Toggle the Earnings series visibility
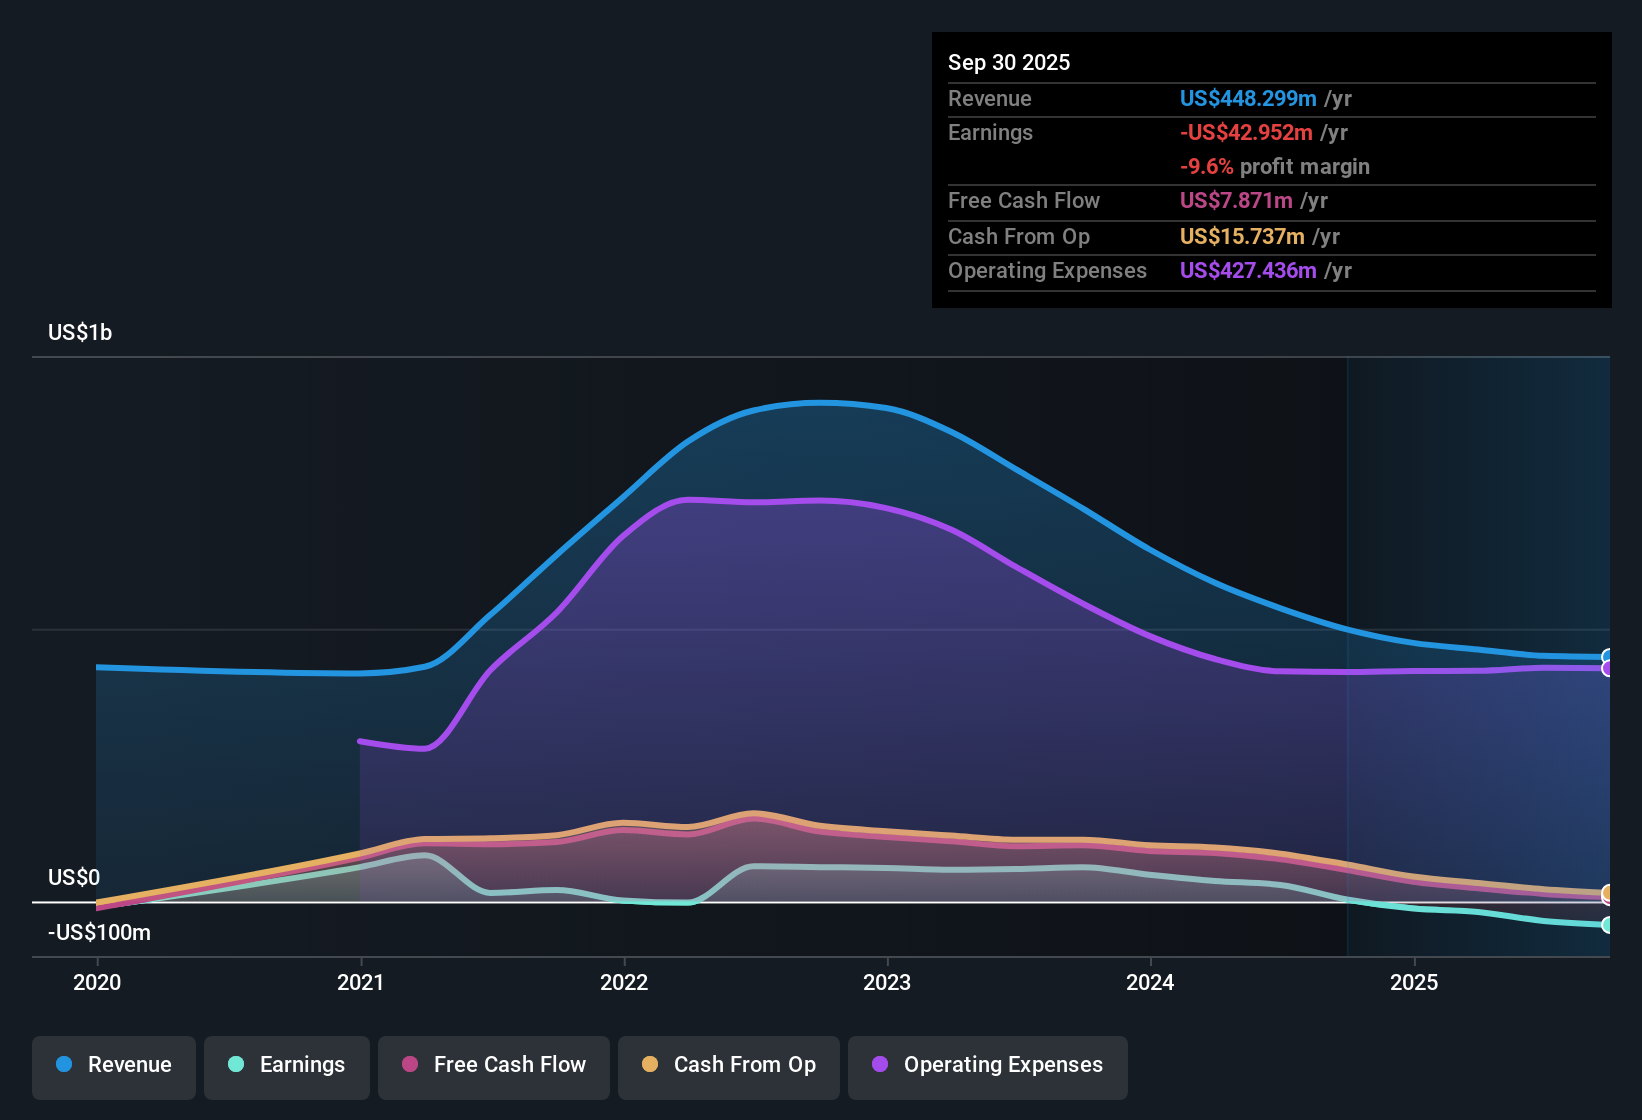Screen dimensions: 1642x1120 pos(287,1065)
